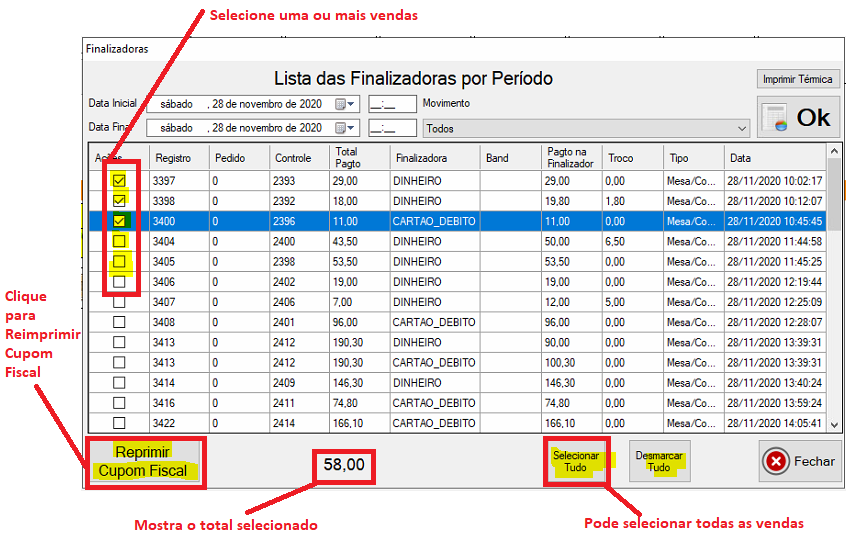
Task: Click the Ok button with report icon
Action: coord(798,117)
